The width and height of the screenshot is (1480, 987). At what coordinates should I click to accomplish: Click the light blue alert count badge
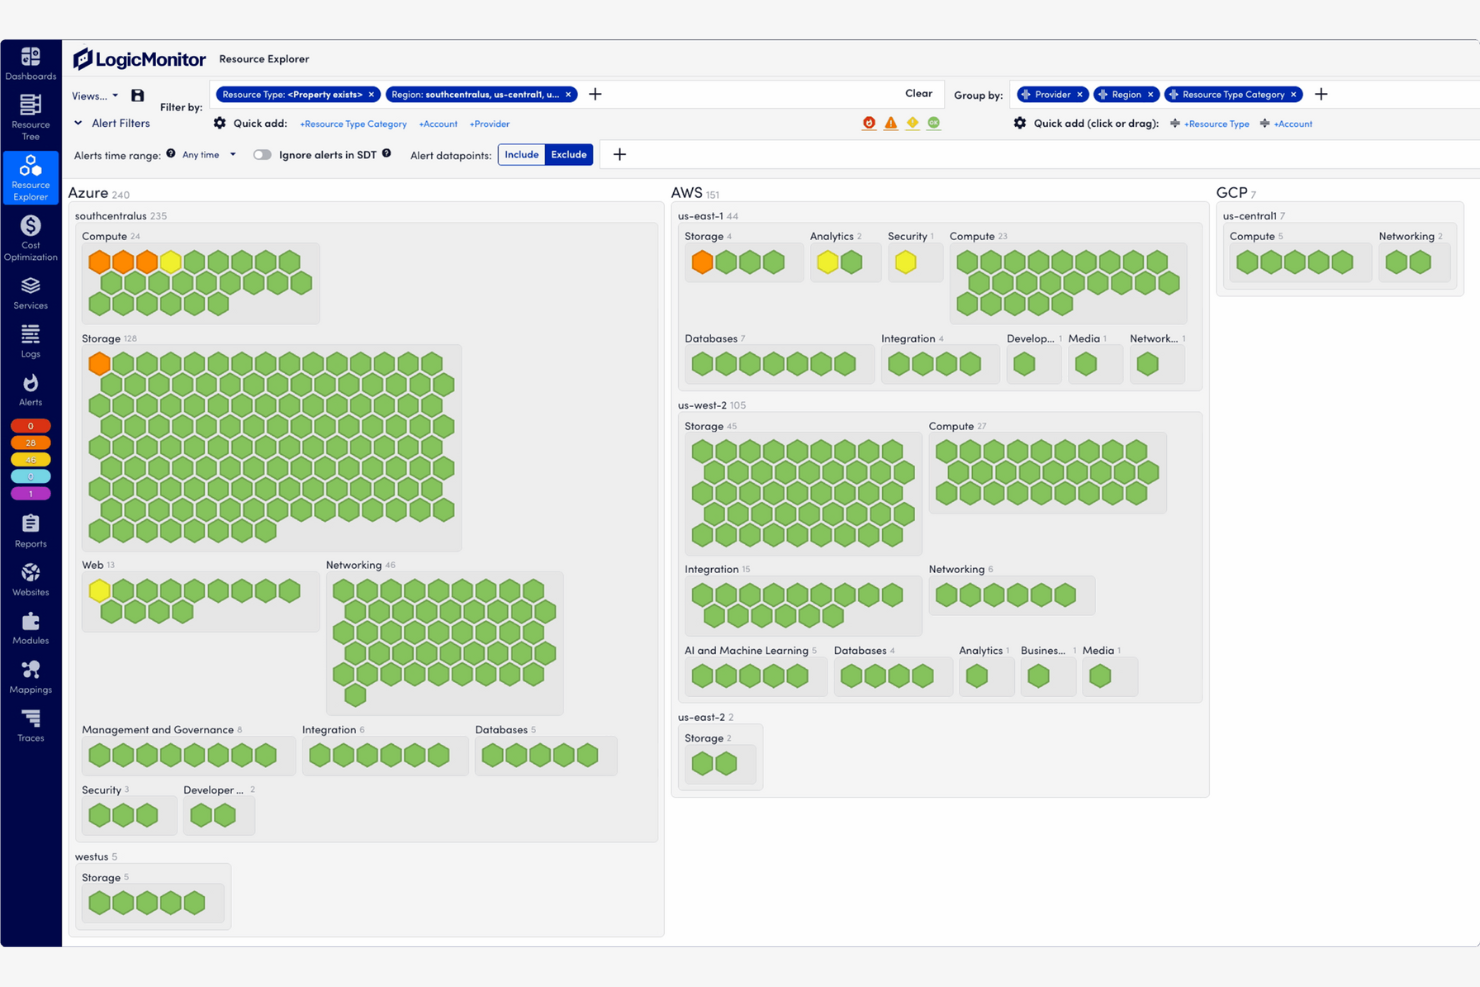tap(30, 477)
